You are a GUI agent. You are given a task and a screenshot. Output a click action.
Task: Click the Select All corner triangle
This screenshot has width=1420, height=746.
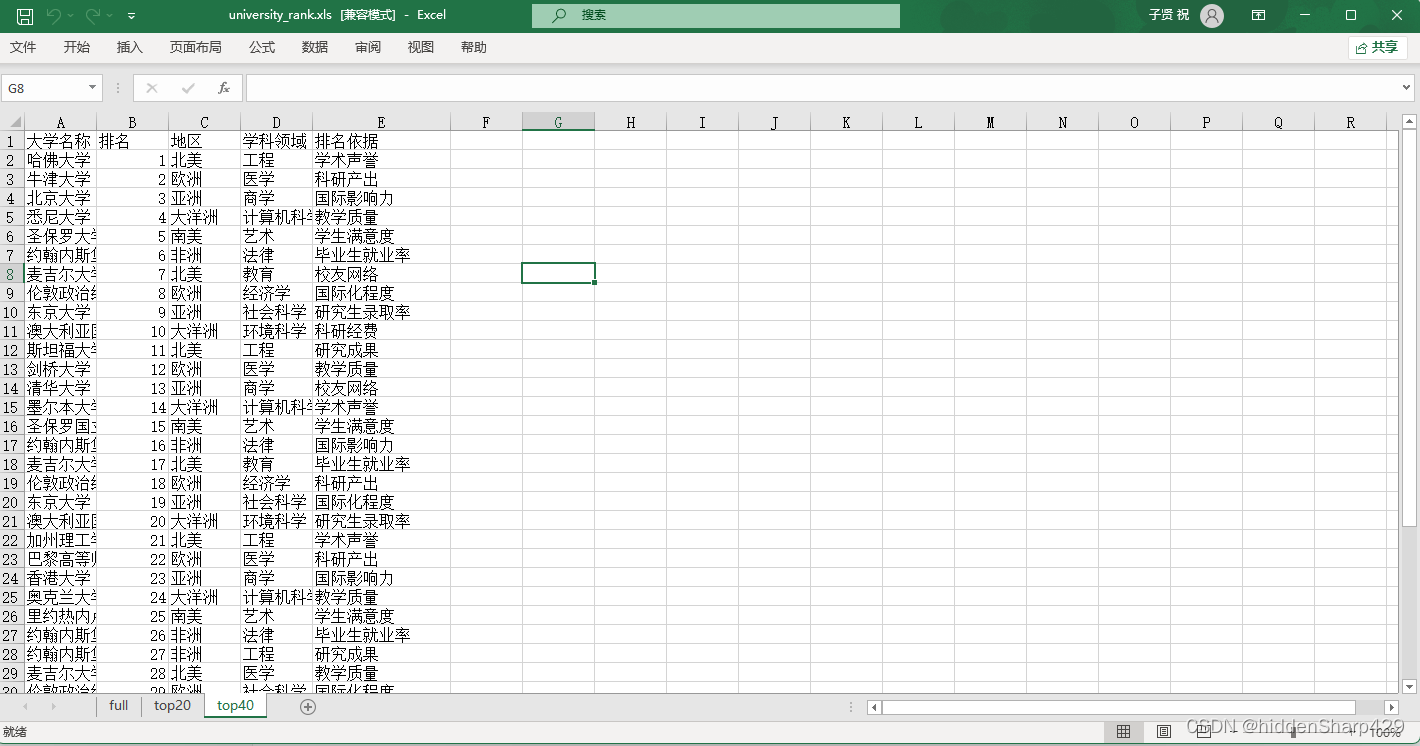13,122
